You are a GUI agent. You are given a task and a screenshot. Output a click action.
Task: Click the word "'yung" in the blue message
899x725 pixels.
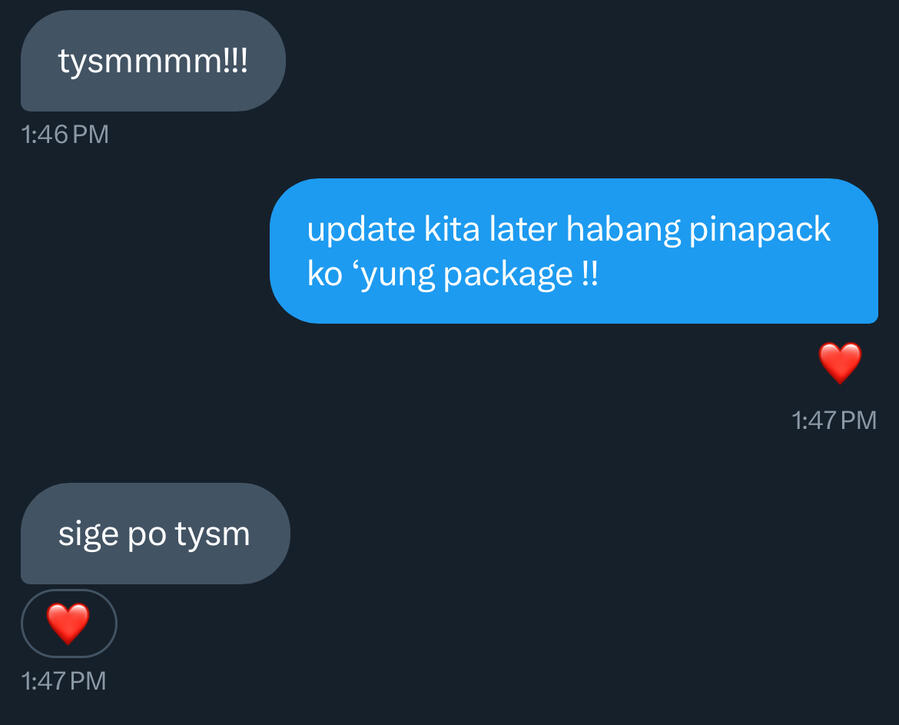coord(396,275)
